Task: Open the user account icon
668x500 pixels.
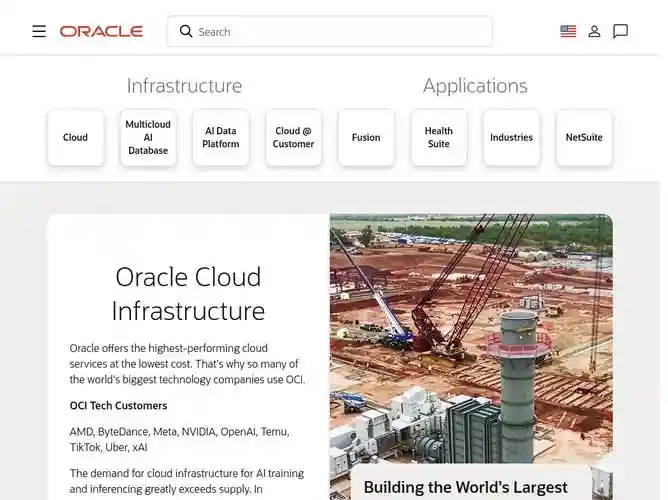Action: (x=594, y=32)
